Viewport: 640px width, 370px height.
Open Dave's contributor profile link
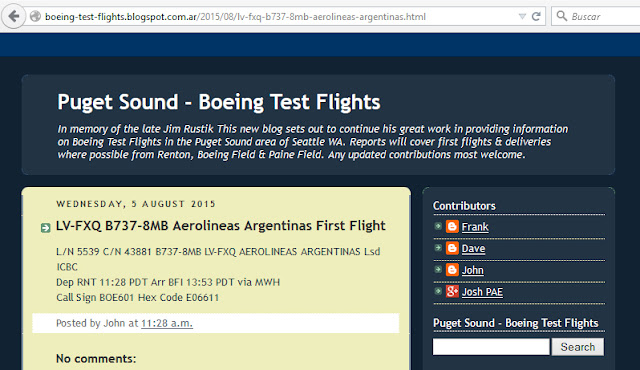point(473,248)
